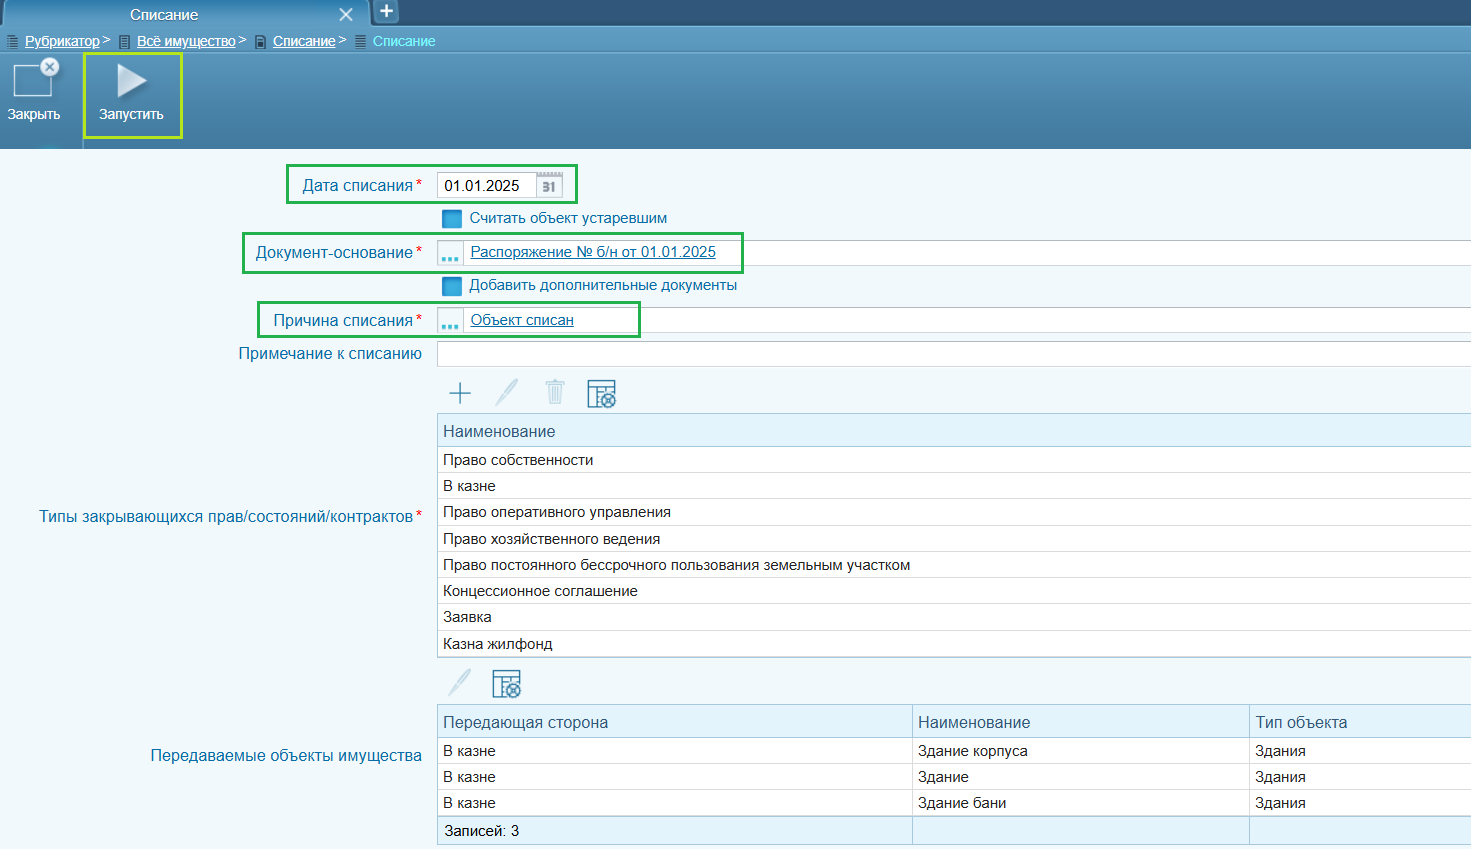Click the Дата списания date field

tap(486, 186)
